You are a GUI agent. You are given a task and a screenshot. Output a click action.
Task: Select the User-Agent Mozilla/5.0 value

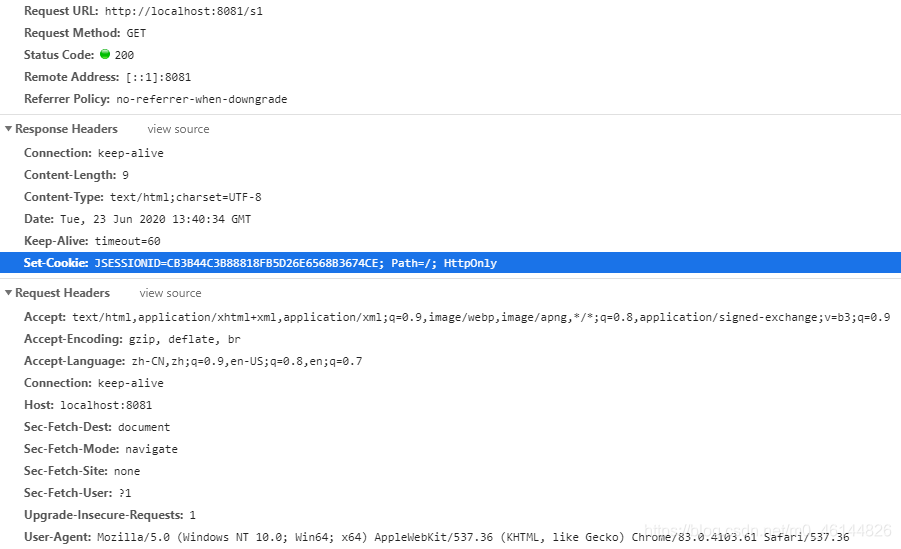tap(473, 537)
